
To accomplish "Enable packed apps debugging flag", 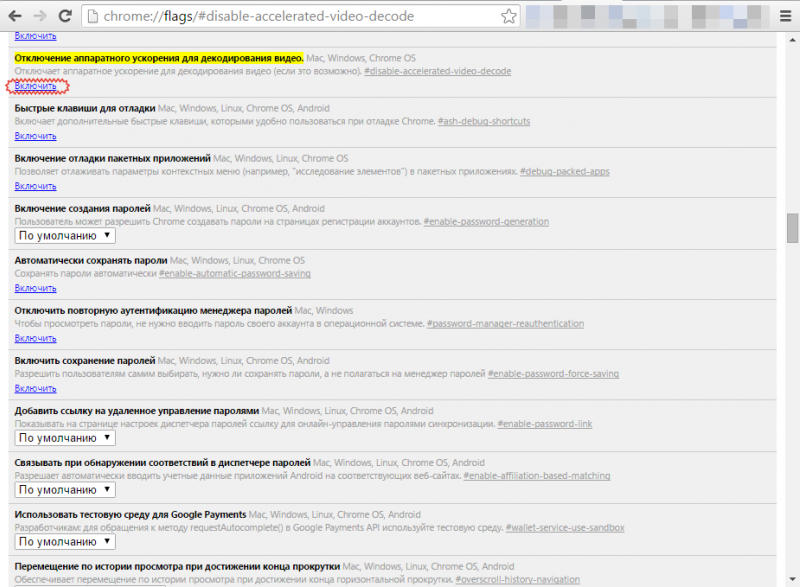I will 36,186.
